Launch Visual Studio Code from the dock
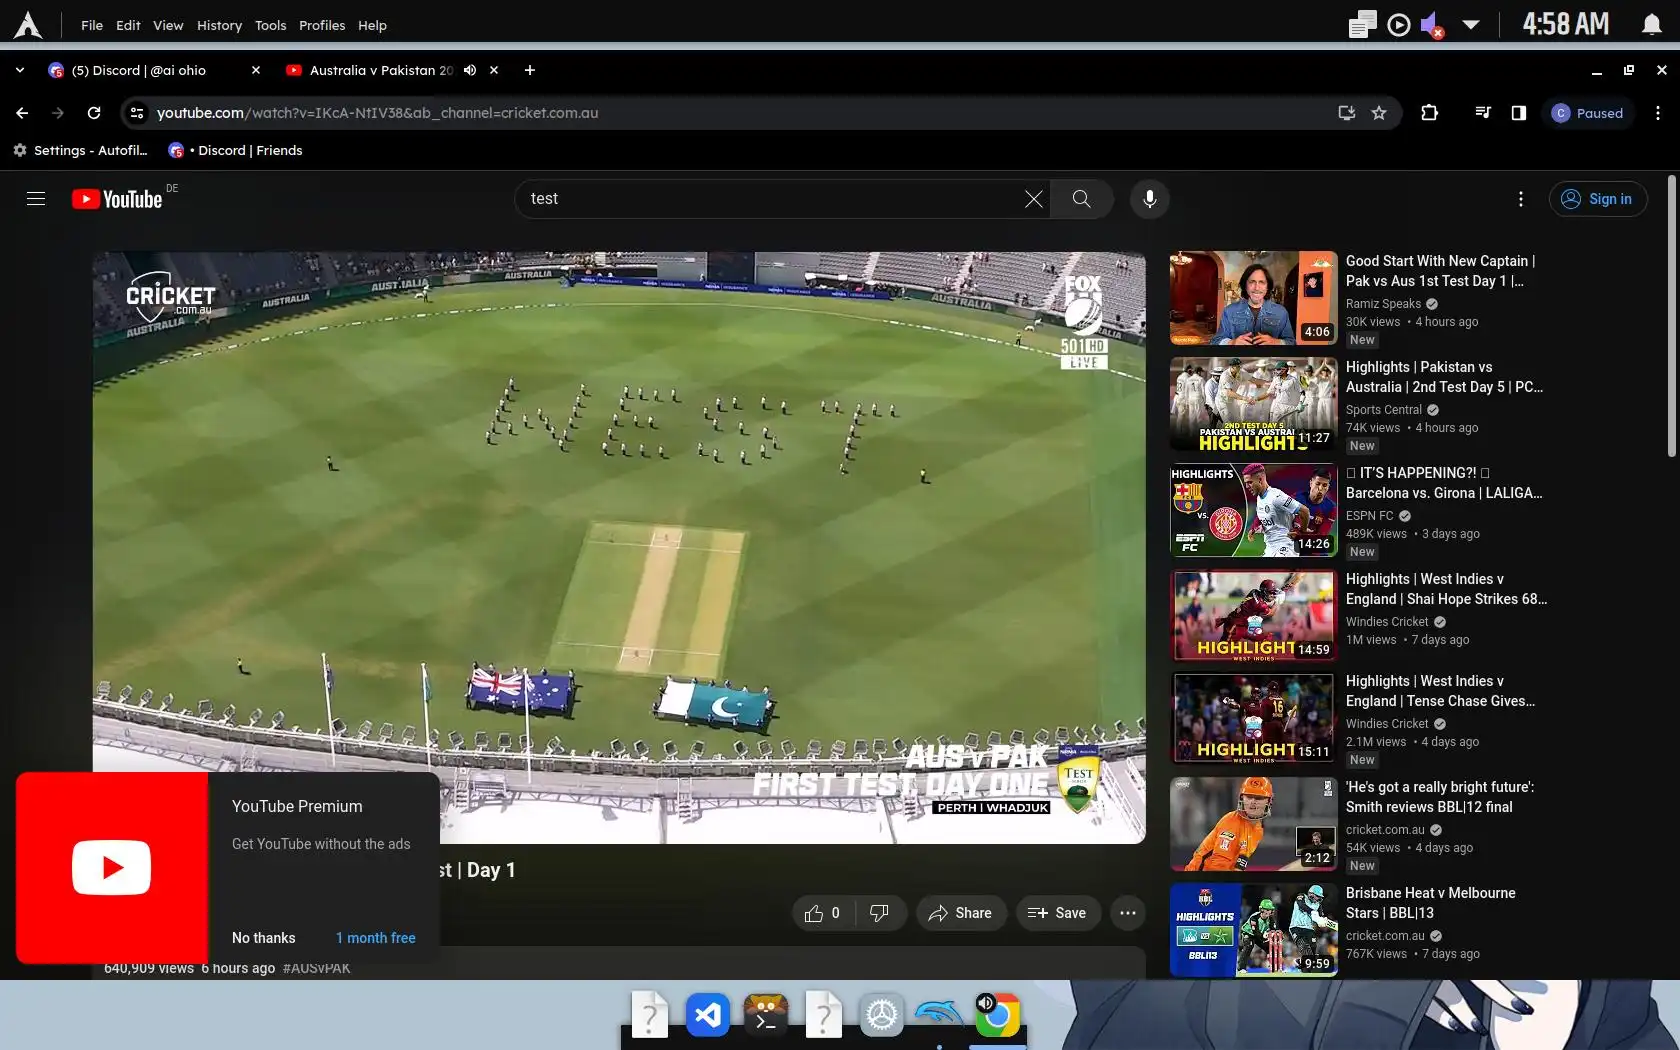This screenshot has height=1050, width=1680. [x=708, y=1016]
